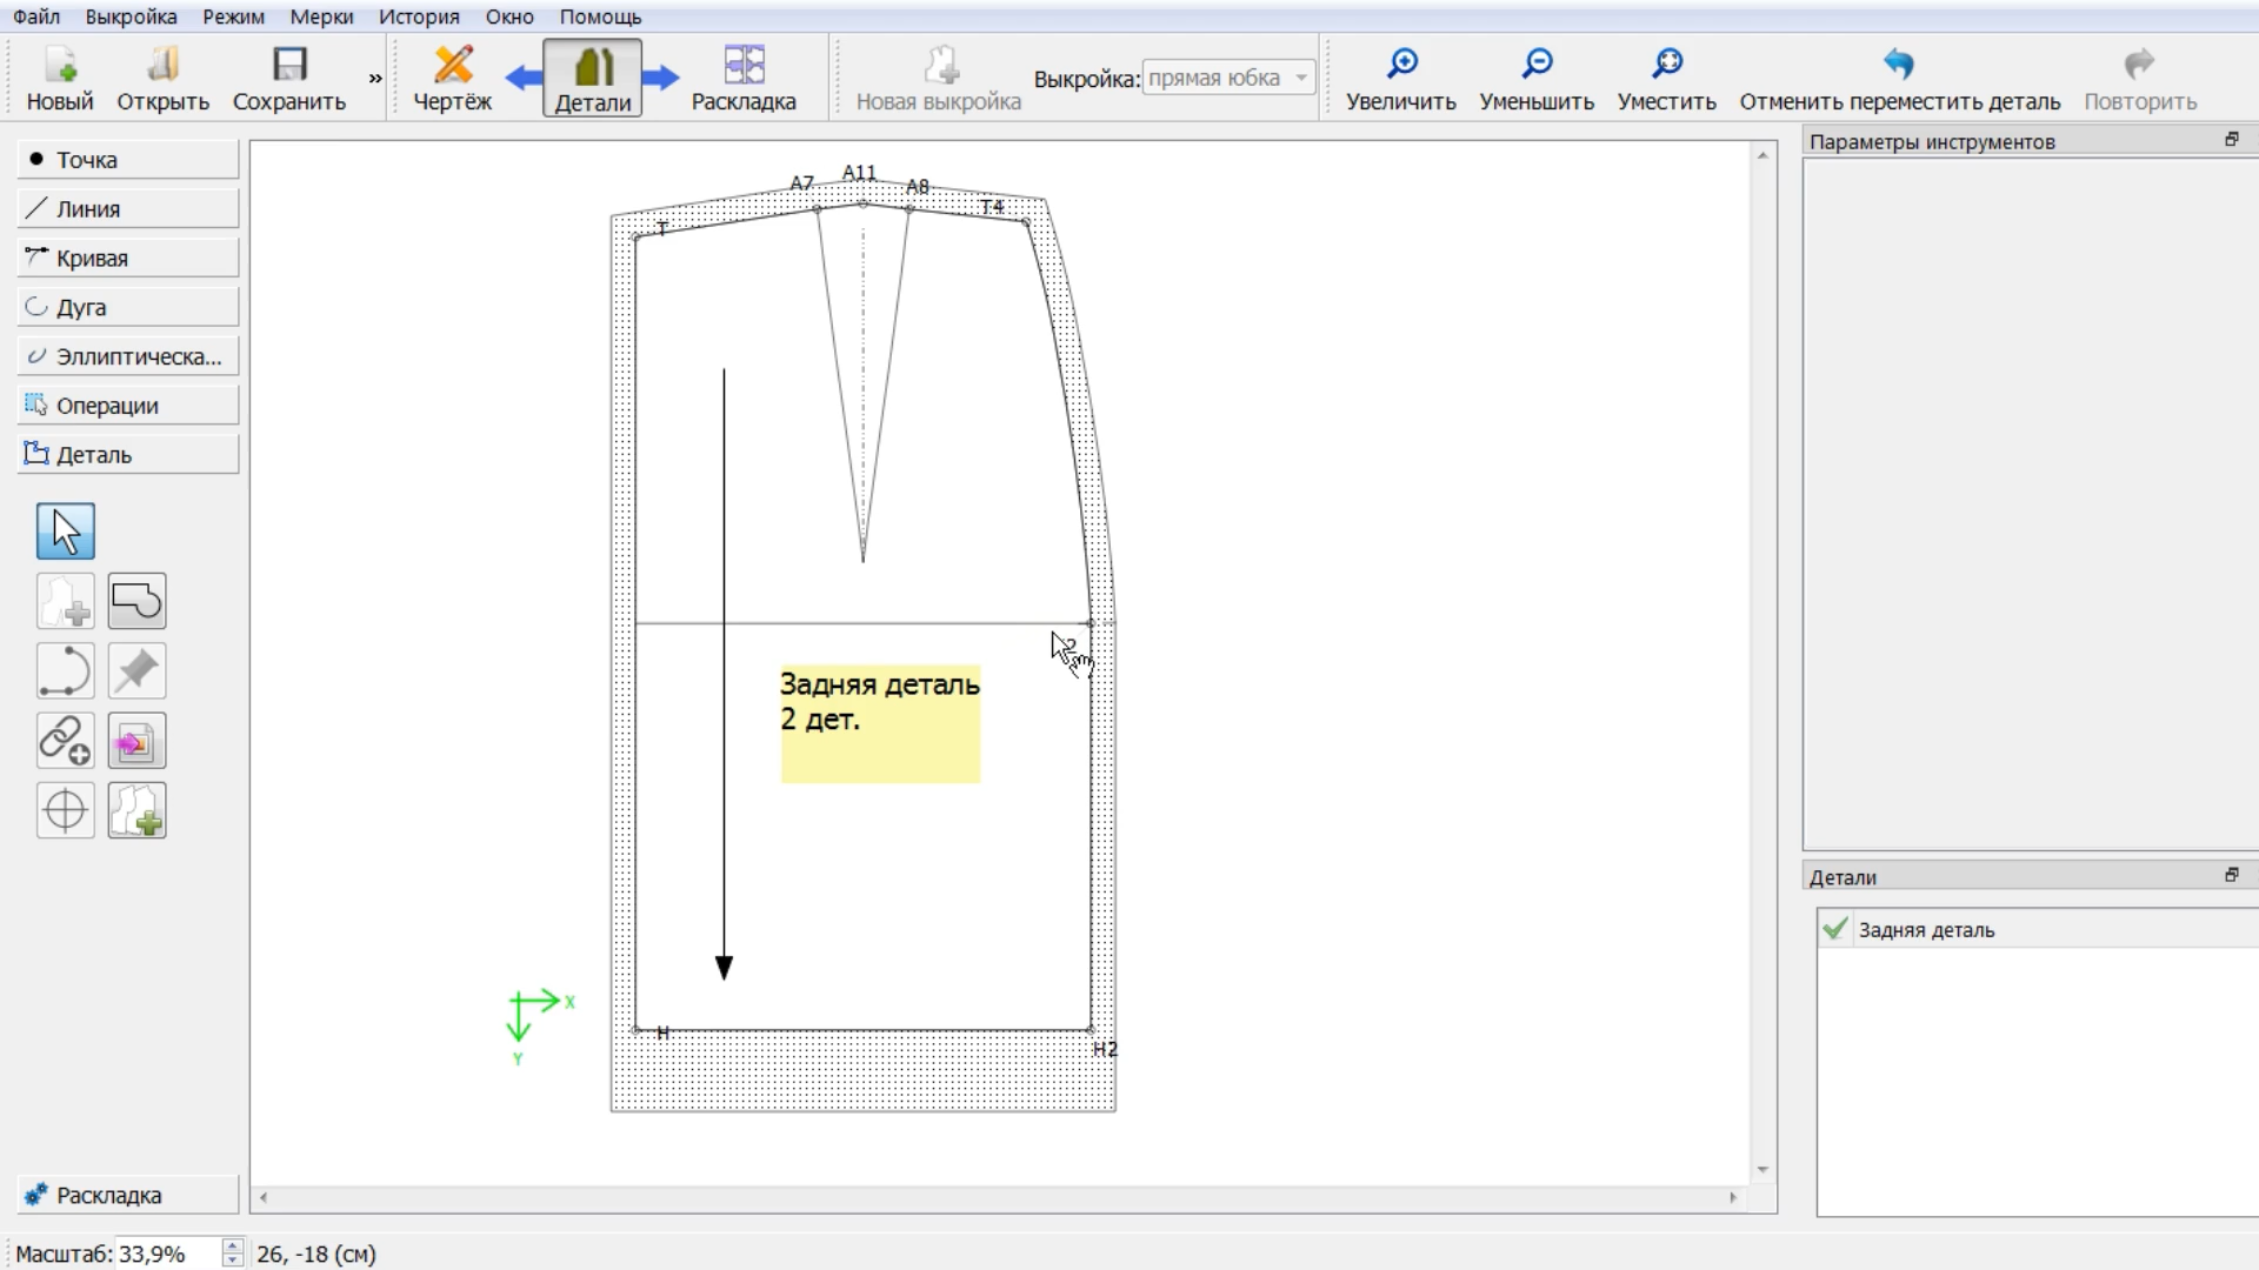Viewport: 2259px width, 1270px height.
Task: Click Отменить переместить деталь undo button
Action: [x=1899, y=78]
